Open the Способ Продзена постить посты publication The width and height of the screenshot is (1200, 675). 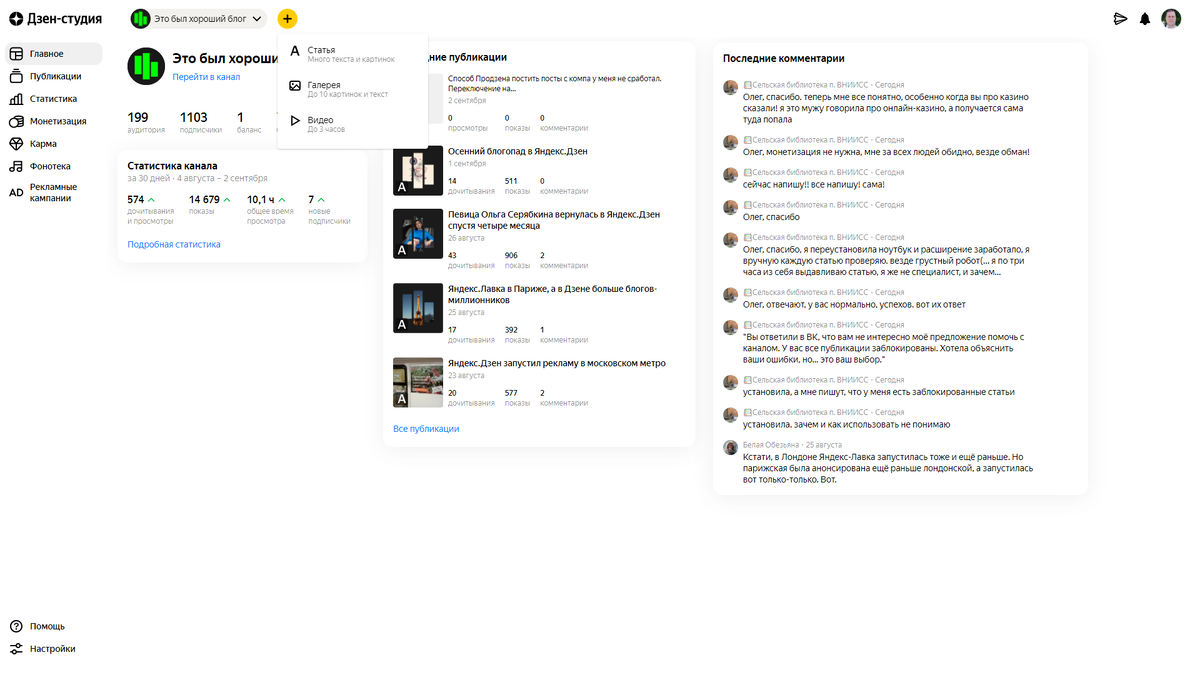(554, 83)
